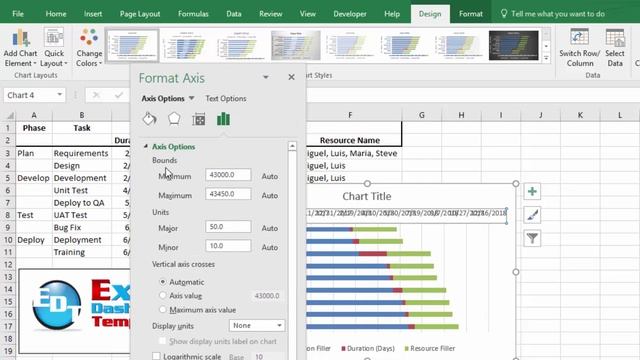Select the gray fourth chart style thumbnail
Image resolution: width=640 pixels, height=360 pixels.
(x=296, y=45)
